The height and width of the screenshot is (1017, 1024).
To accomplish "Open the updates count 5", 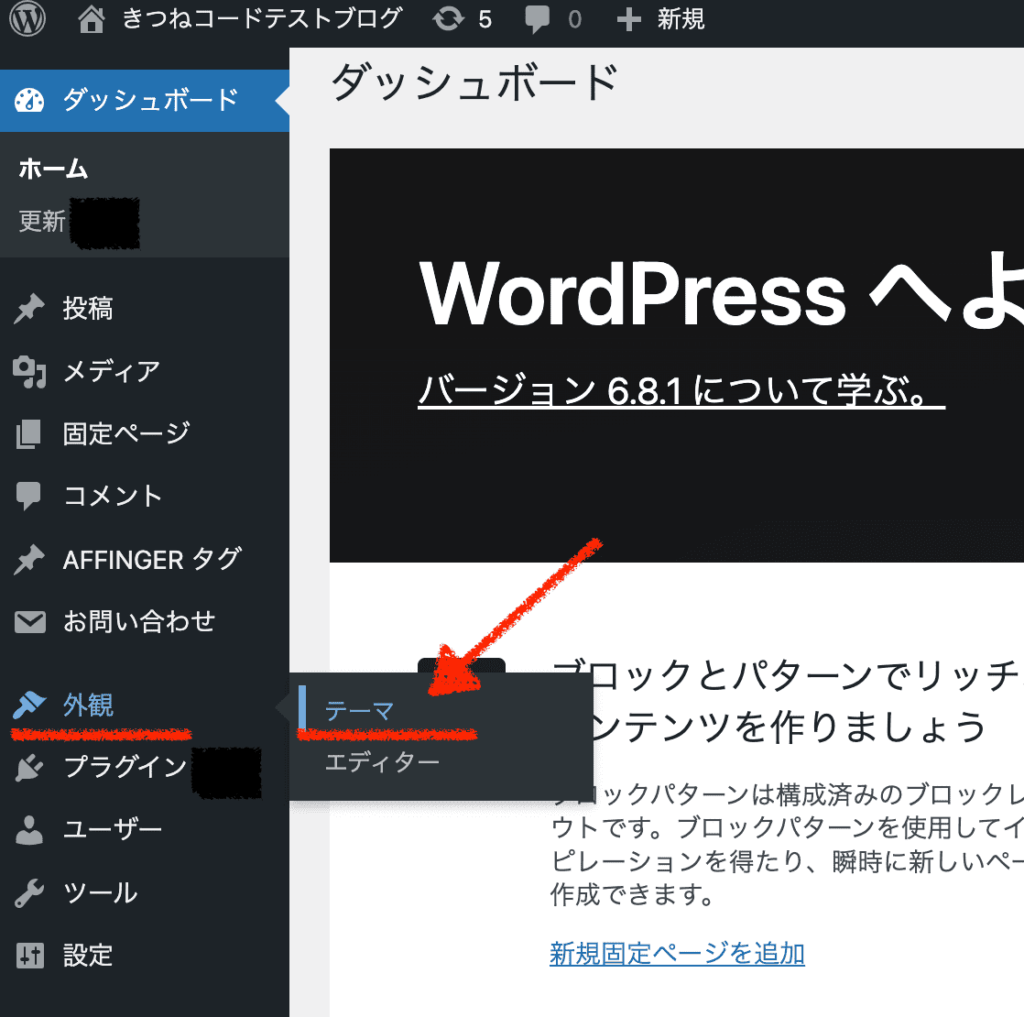I will click(485, 19).
